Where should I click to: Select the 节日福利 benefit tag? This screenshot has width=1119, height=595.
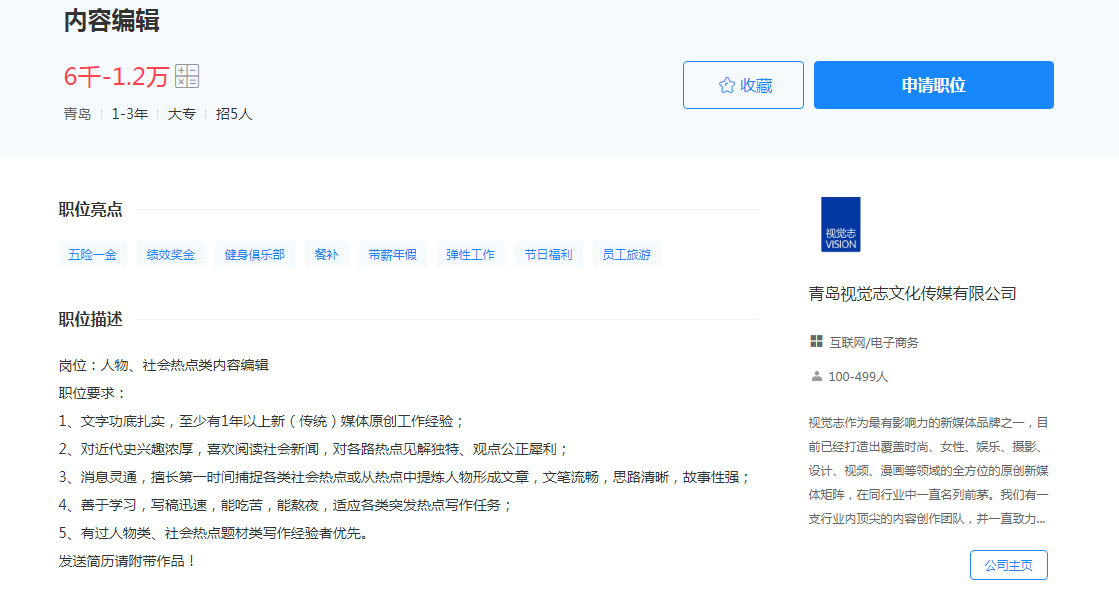548,255
